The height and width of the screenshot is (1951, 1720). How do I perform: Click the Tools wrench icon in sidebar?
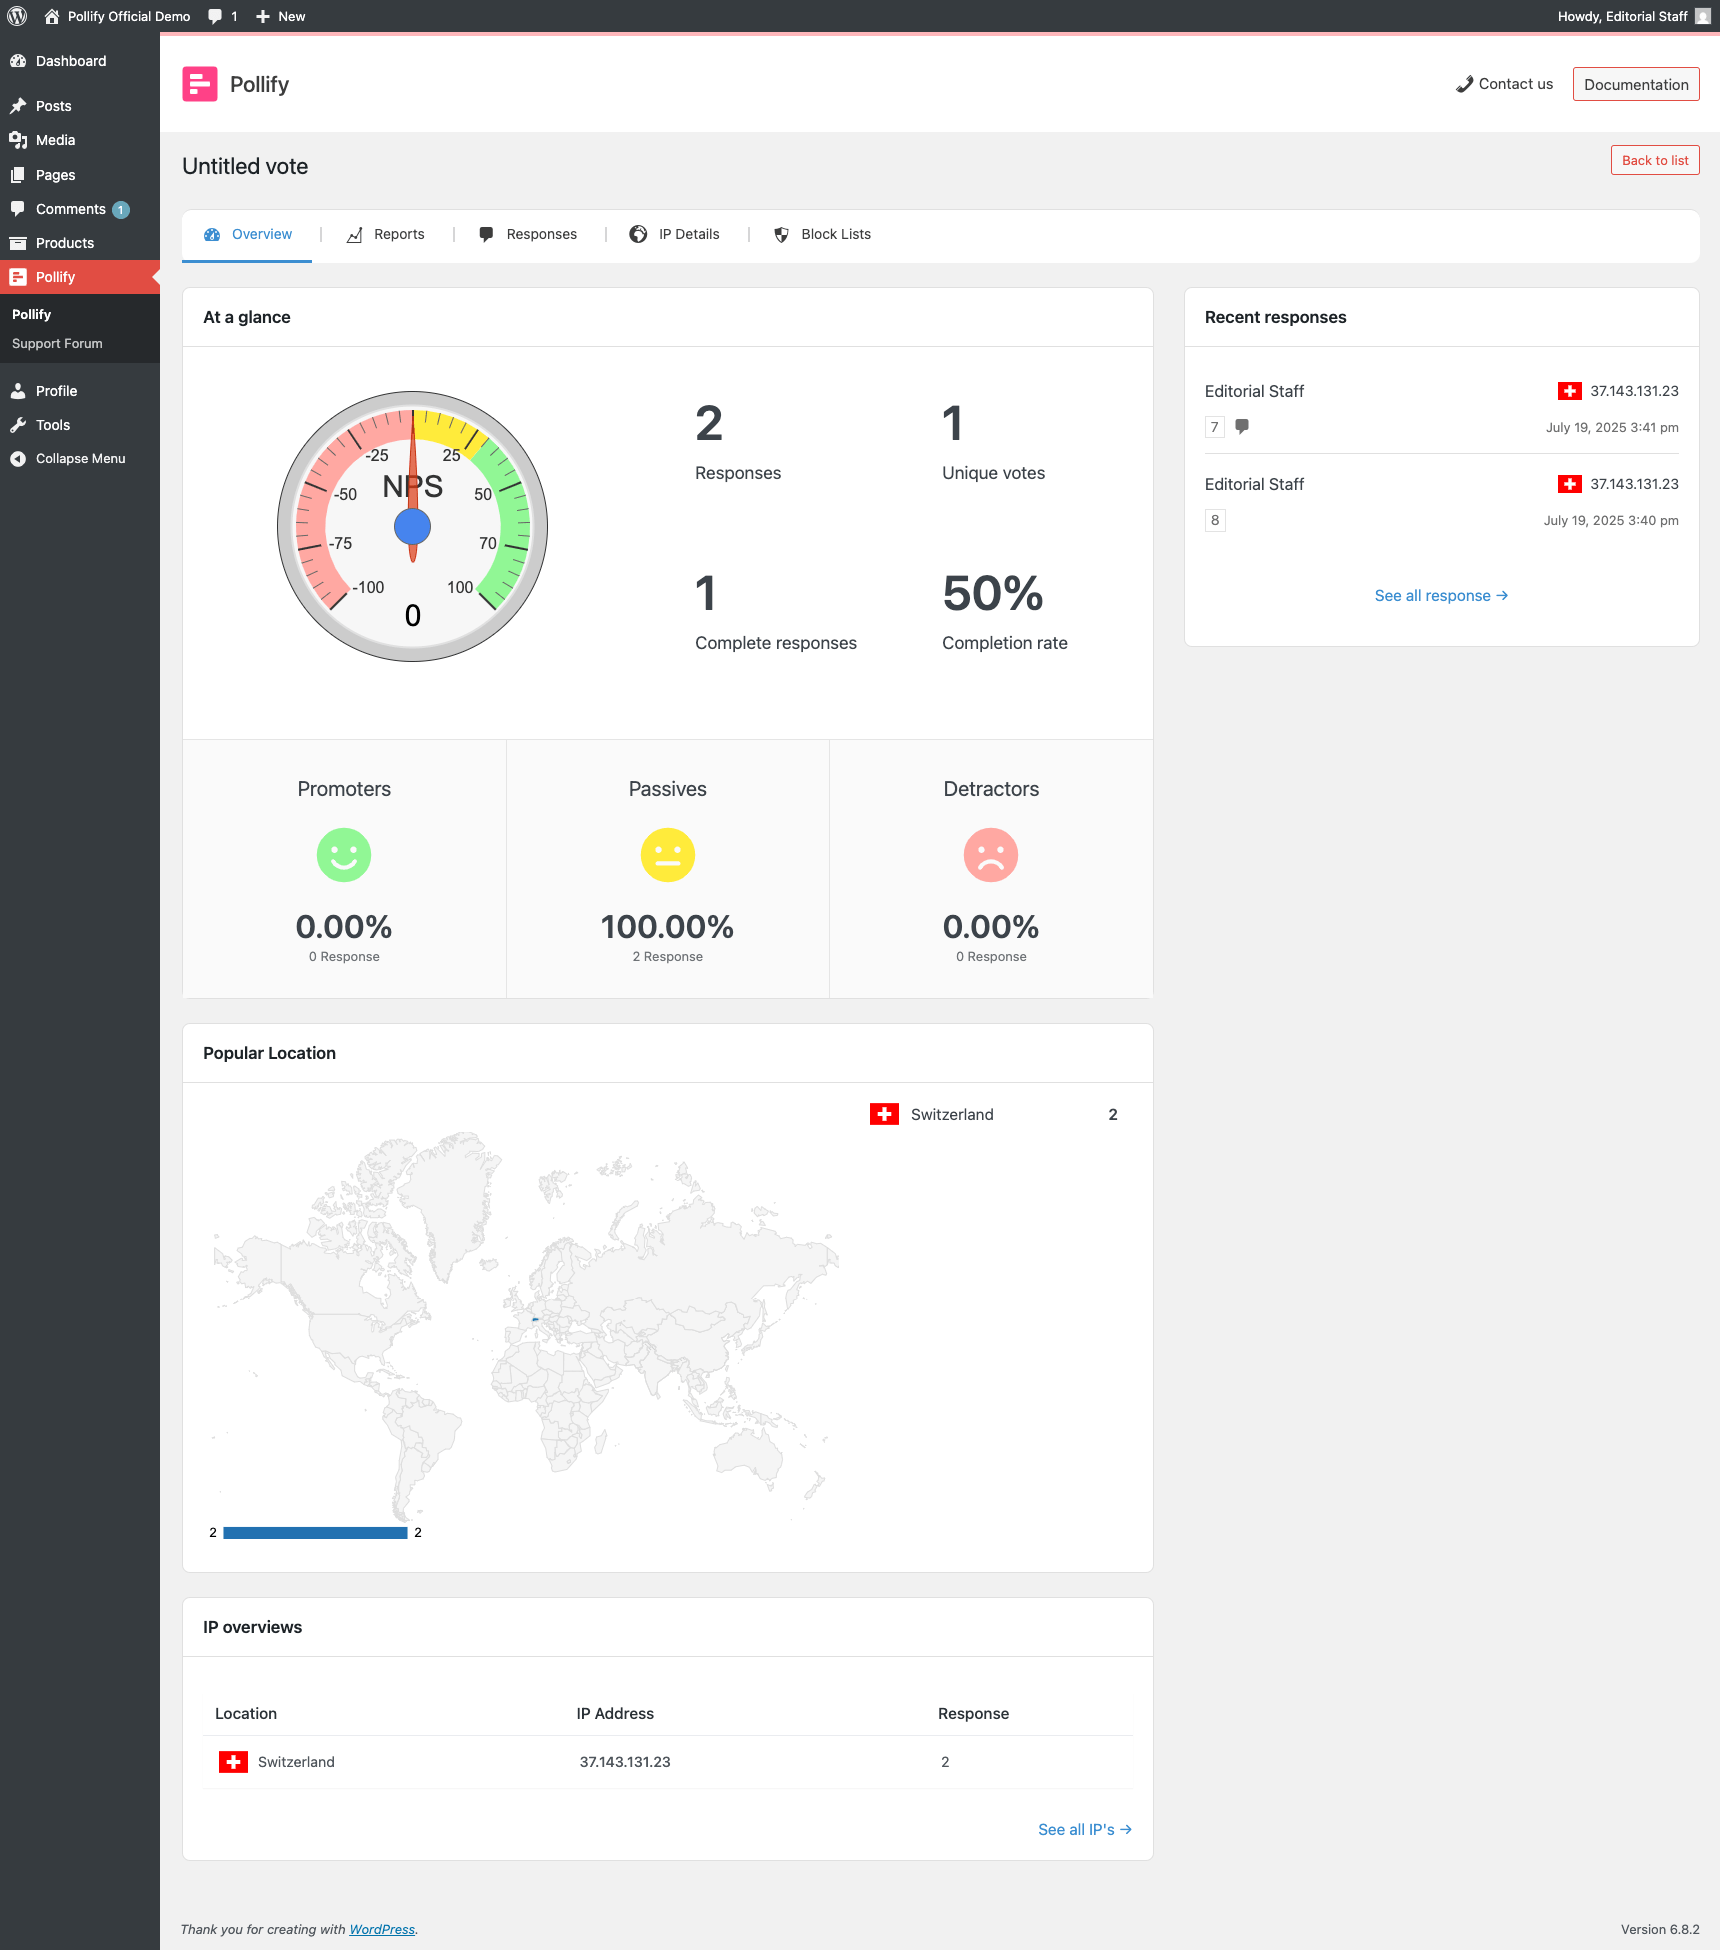click(x=18, y=425)
